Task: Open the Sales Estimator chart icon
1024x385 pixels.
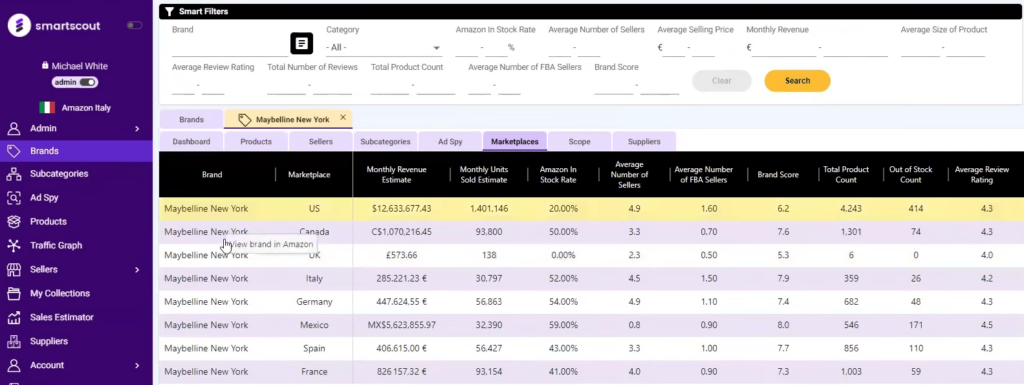Action: pos(14,318)
